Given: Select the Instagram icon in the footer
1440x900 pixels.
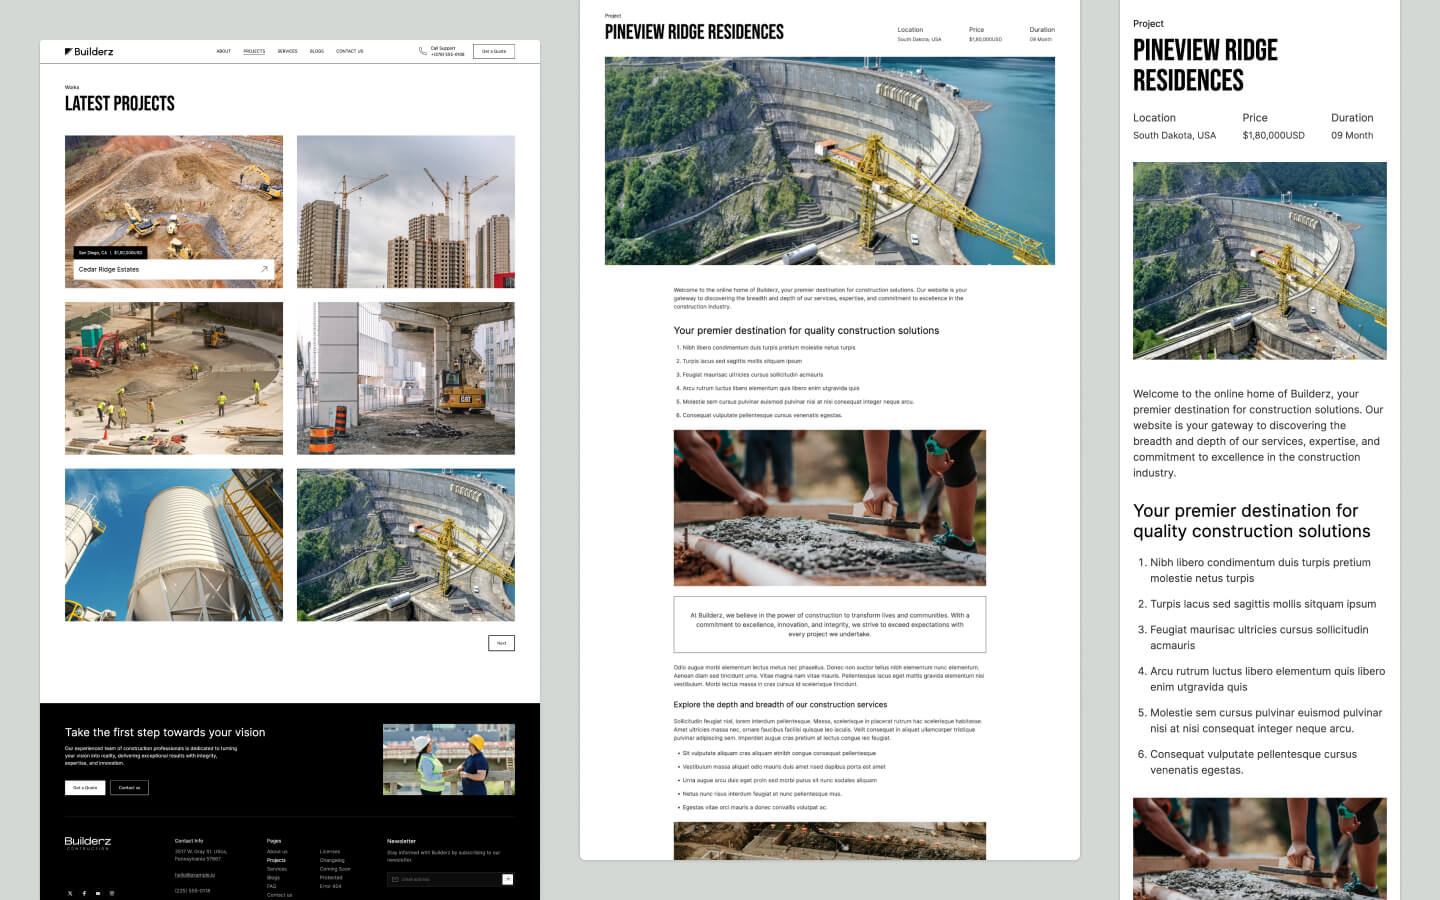Looking at the screenshot, I should pos(111,893).
